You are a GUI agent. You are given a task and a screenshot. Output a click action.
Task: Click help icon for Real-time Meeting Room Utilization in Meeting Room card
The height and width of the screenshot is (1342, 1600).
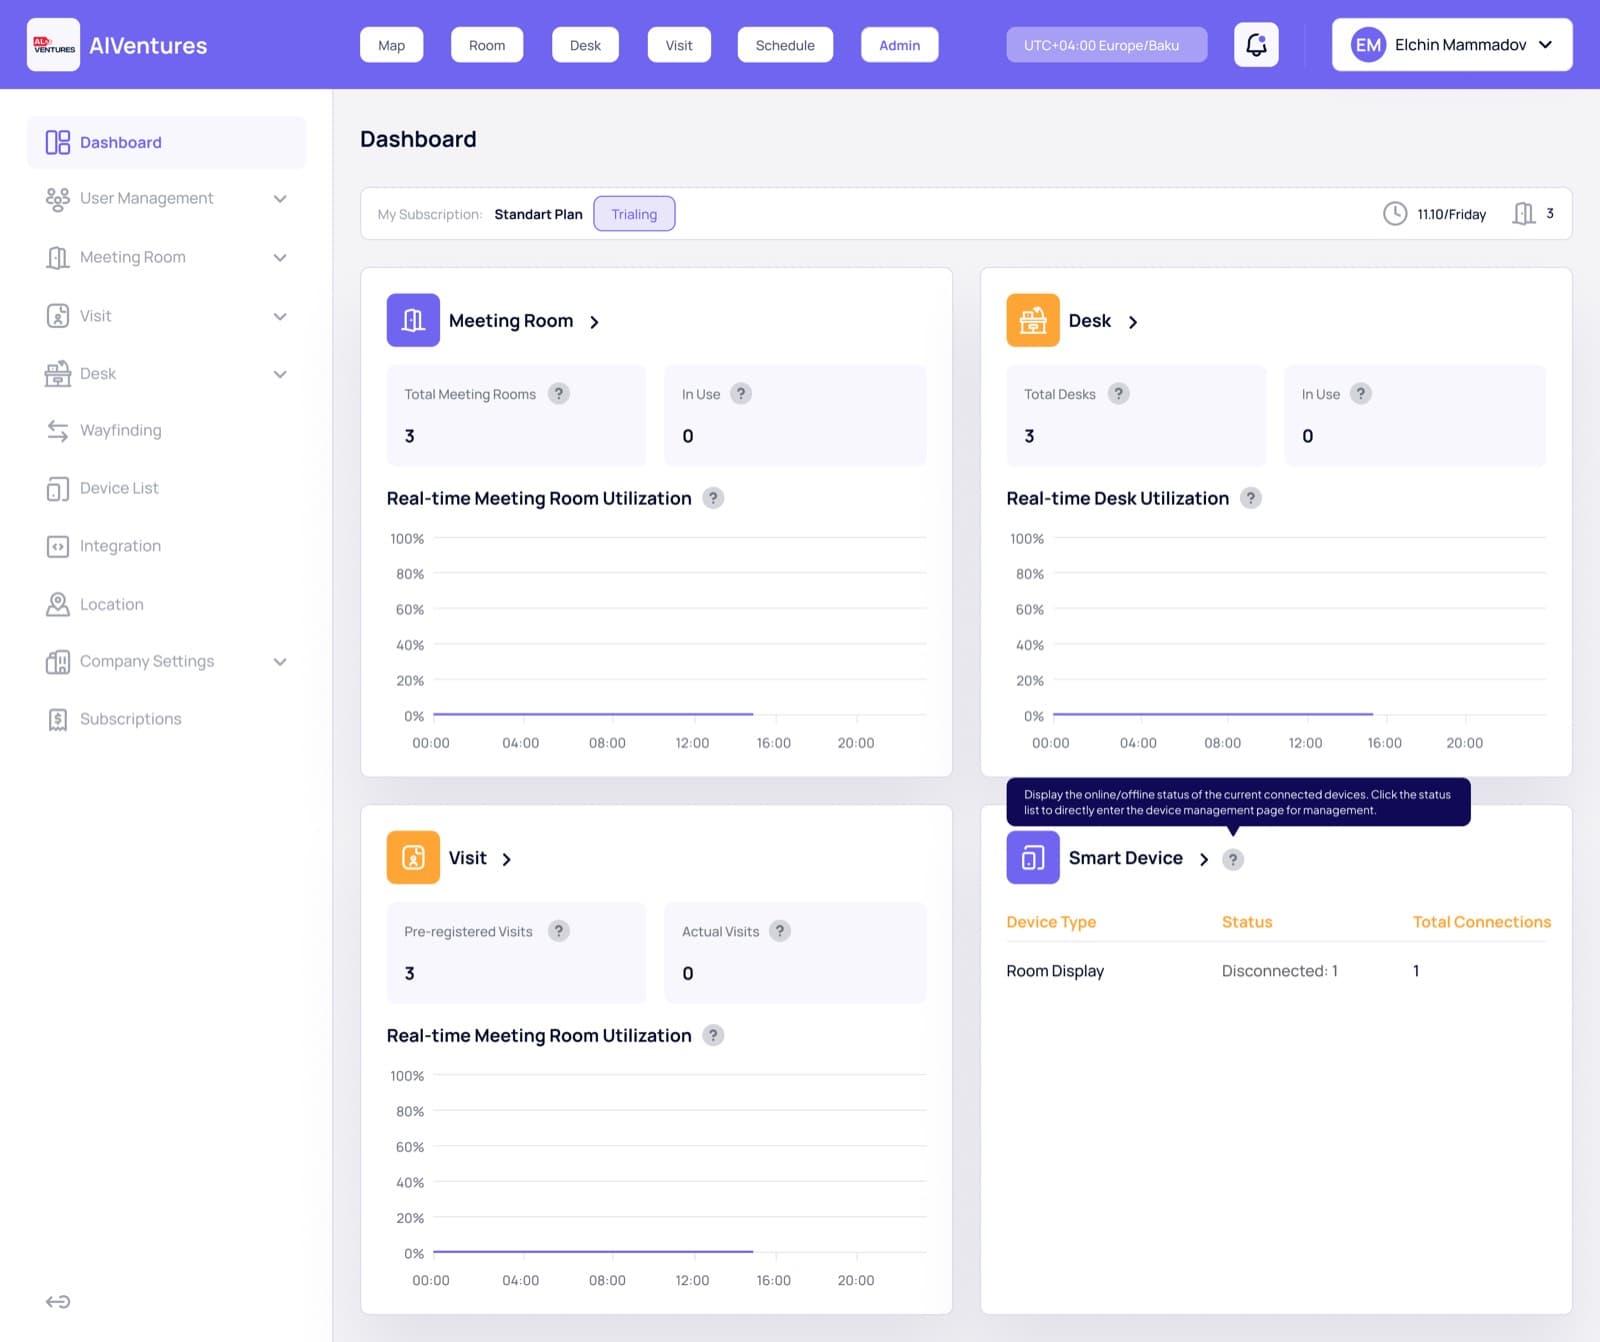coord(713,498)
